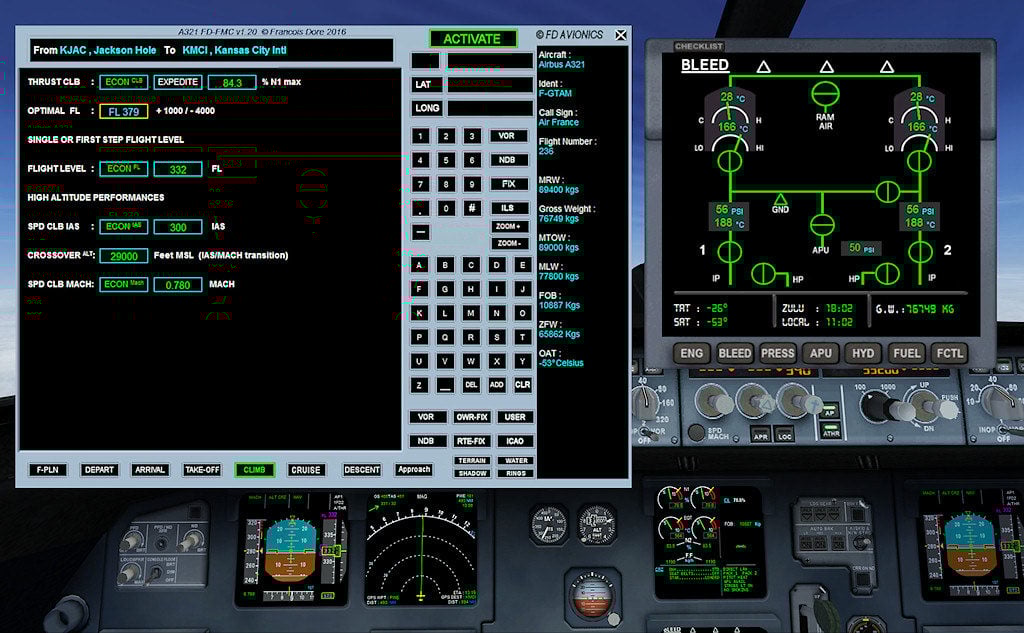Choose VOR key beside the number 3 key
Image resolution: width=1024 pixels, height=633 pixels.
tap(507, 137)
